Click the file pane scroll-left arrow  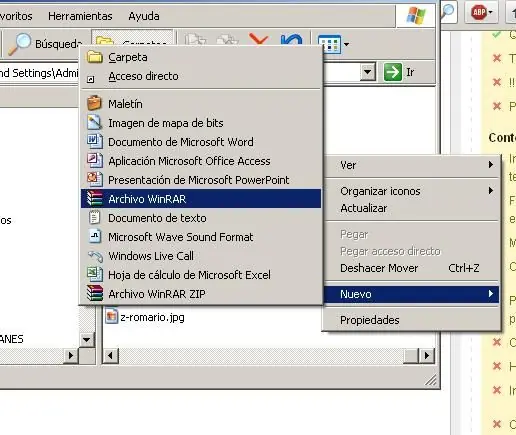click(110, 356)
